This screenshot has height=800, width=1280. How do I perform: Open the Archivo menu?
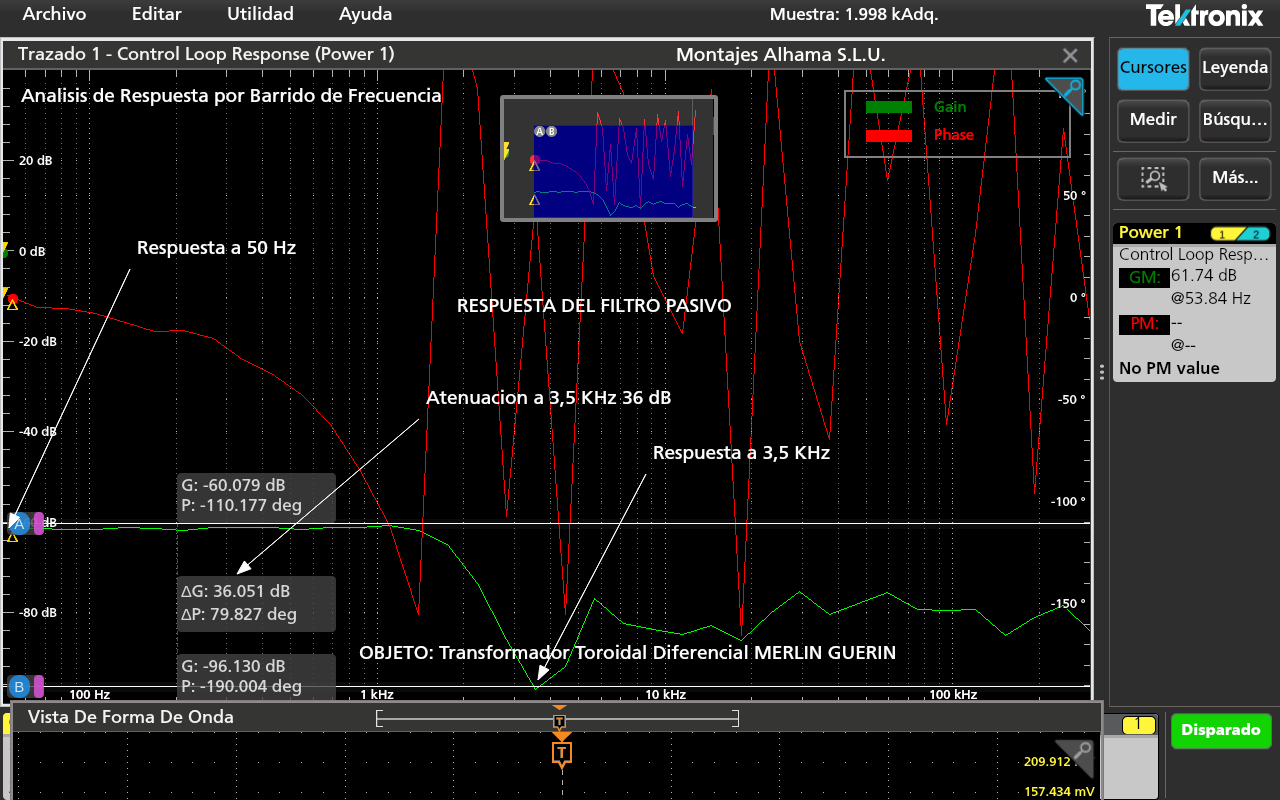click(x=54, y=15)
